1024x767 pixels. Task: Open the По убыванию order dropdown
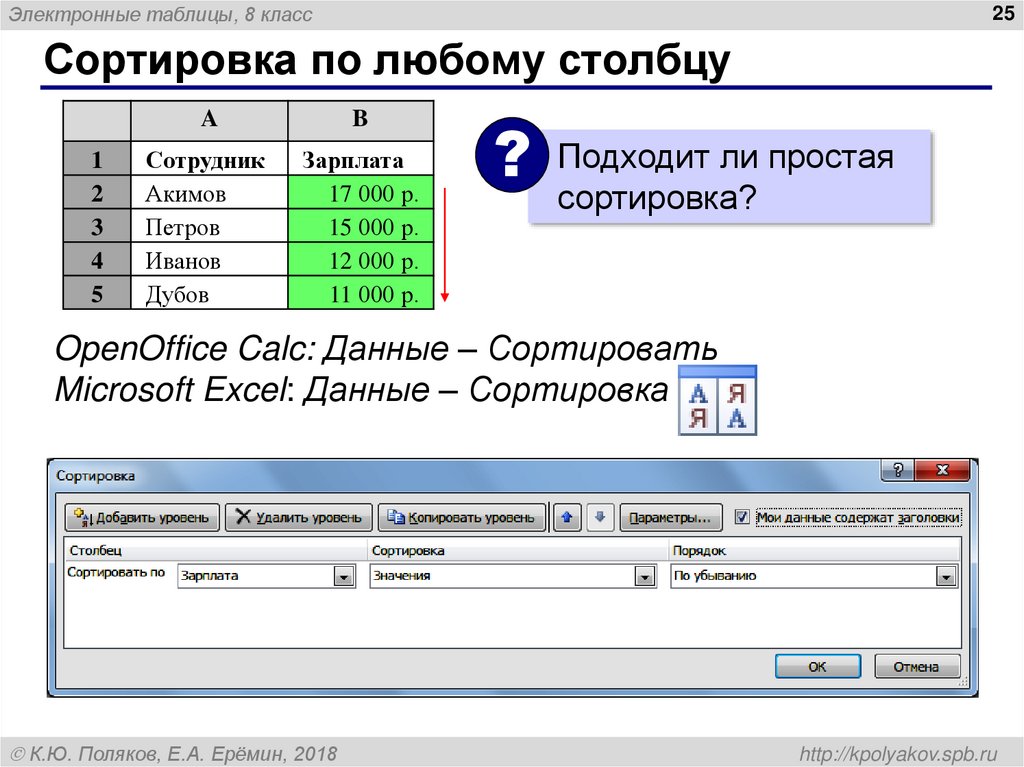[x=947, y=575]
